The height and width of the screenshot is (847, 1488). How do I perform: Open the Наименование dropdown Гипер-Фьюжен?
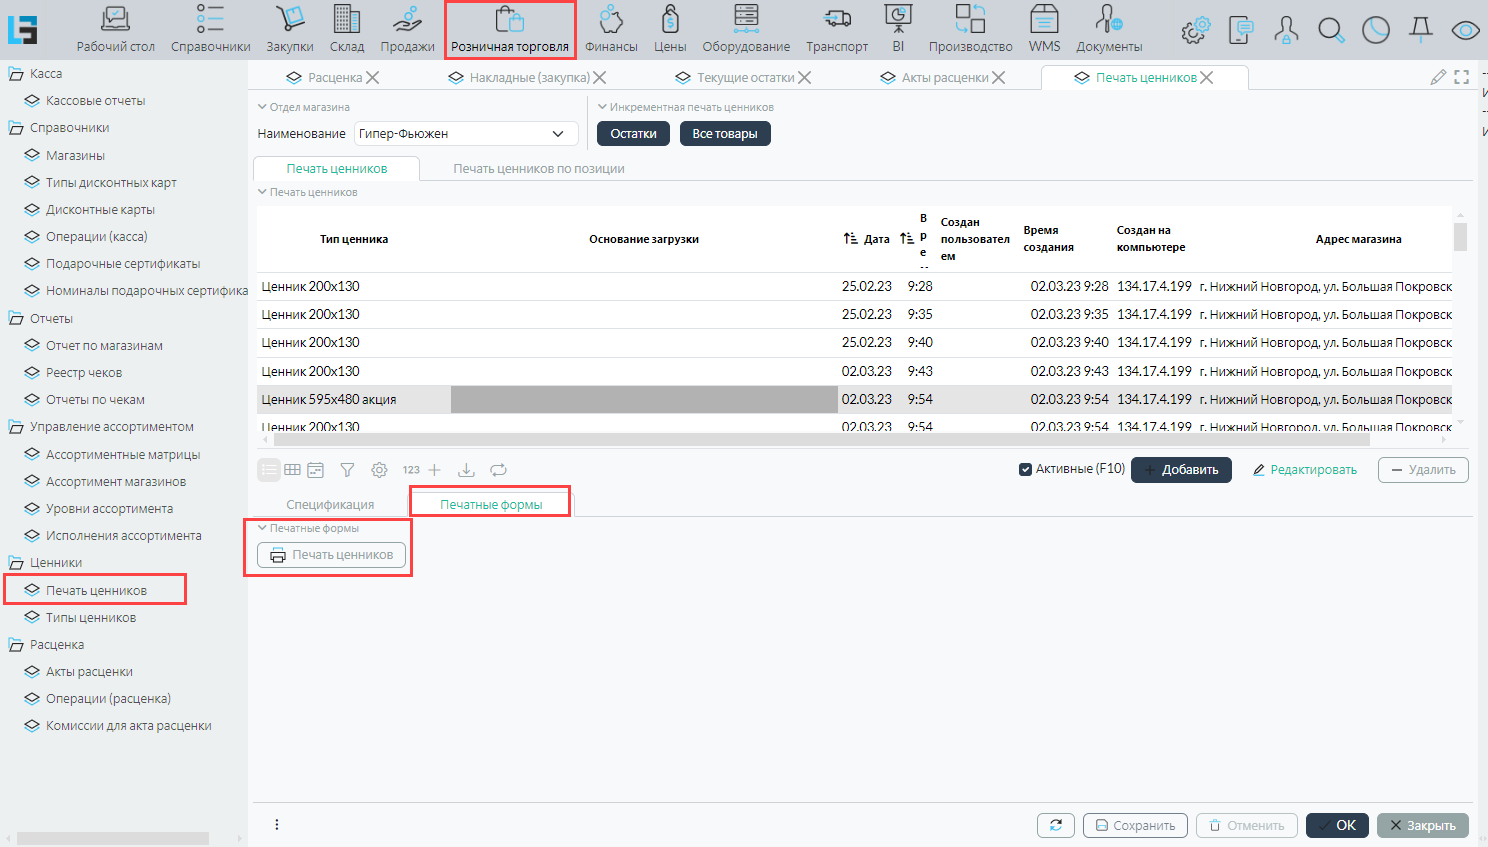pos(466,134)
